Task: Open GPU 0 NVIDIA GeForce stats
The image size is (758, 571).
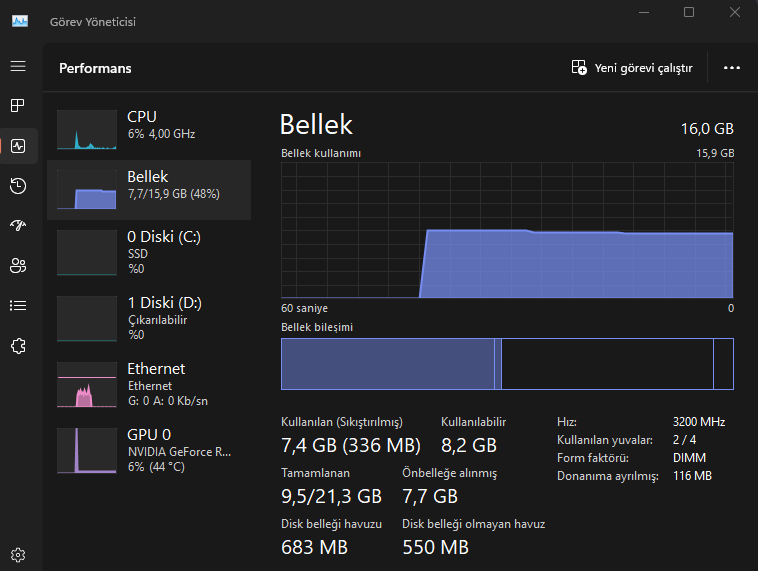Action: tap(149, 450)
